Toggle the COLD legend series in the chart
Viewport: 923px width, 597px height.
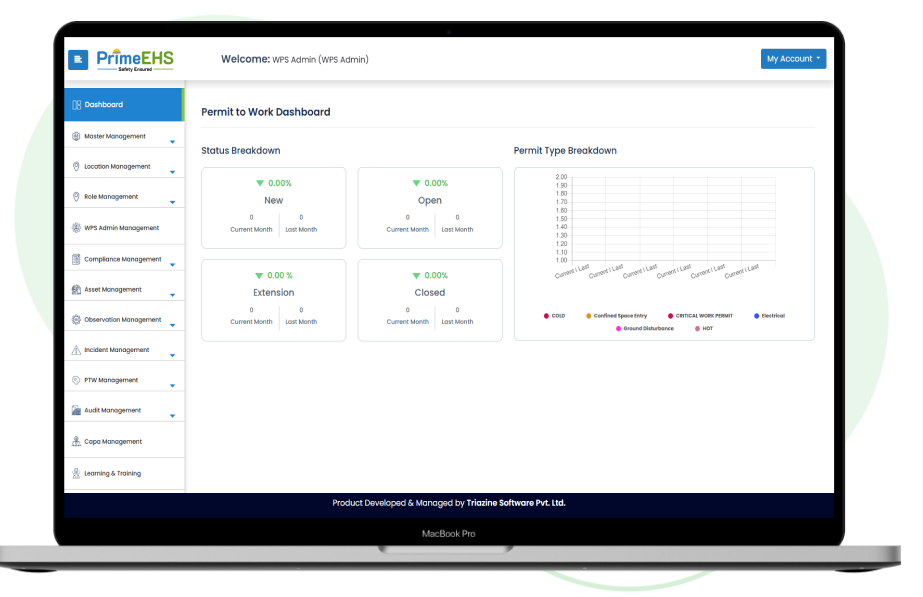554,316
